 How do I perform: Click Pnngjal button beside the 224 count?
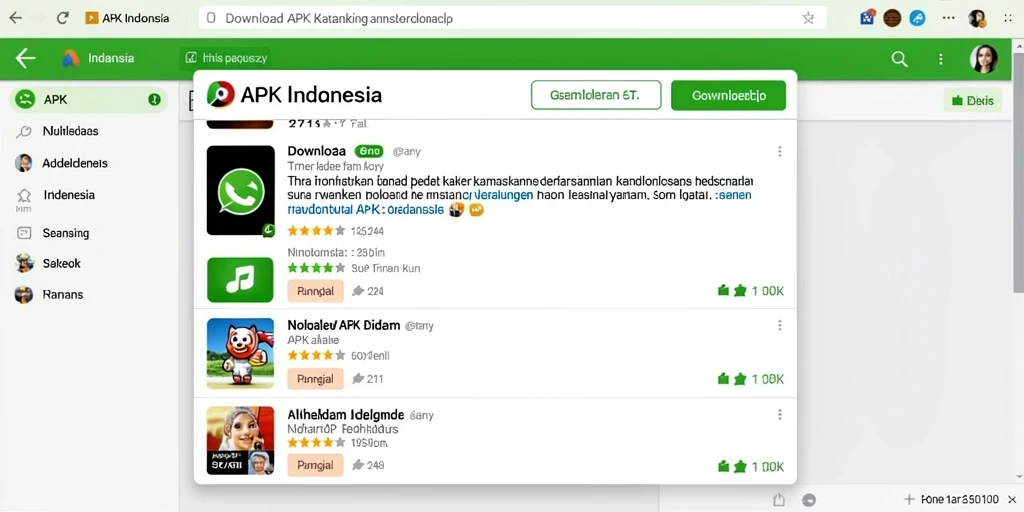315,291
